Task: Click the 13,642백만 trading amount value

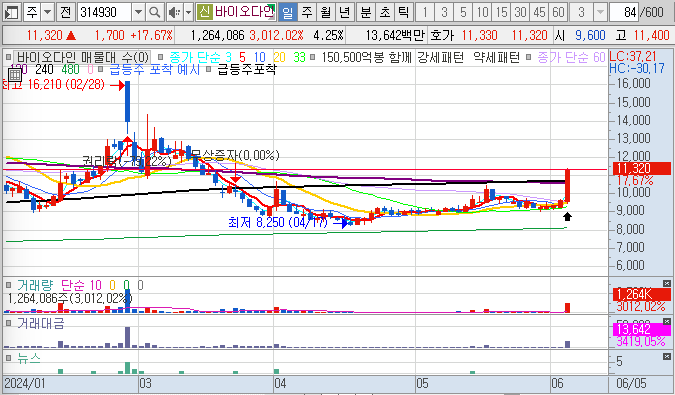Action: point(395,35)
